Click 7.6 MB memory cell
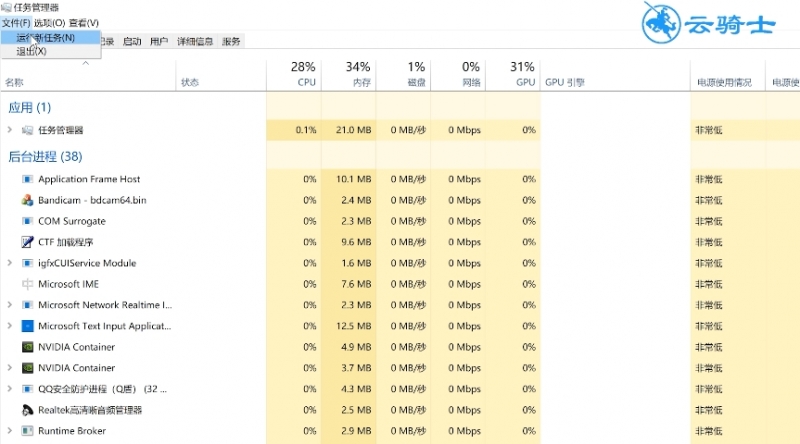The width and height of the screenshot is (800, 444). click(348, 284)
